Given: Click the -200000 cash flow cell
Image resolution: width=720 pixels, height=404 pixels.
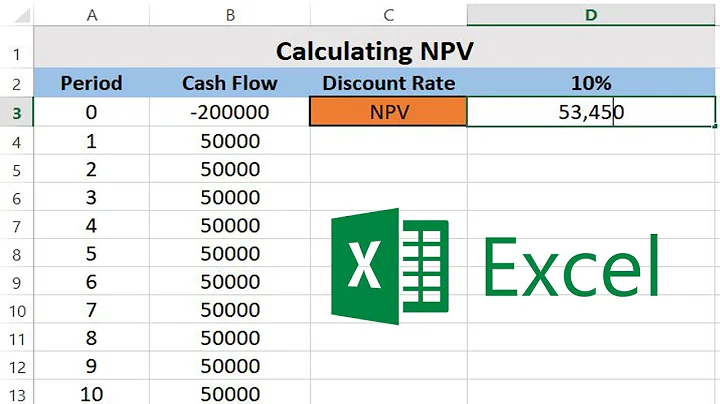Looking at the screenshot, I should coord(230,112).
